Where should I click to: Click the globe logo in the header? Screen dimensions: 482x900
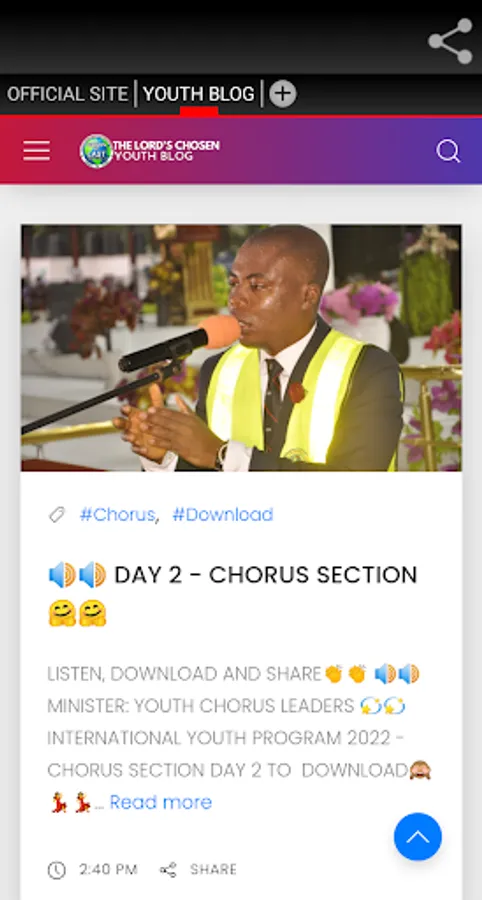[x=96, y=151]
